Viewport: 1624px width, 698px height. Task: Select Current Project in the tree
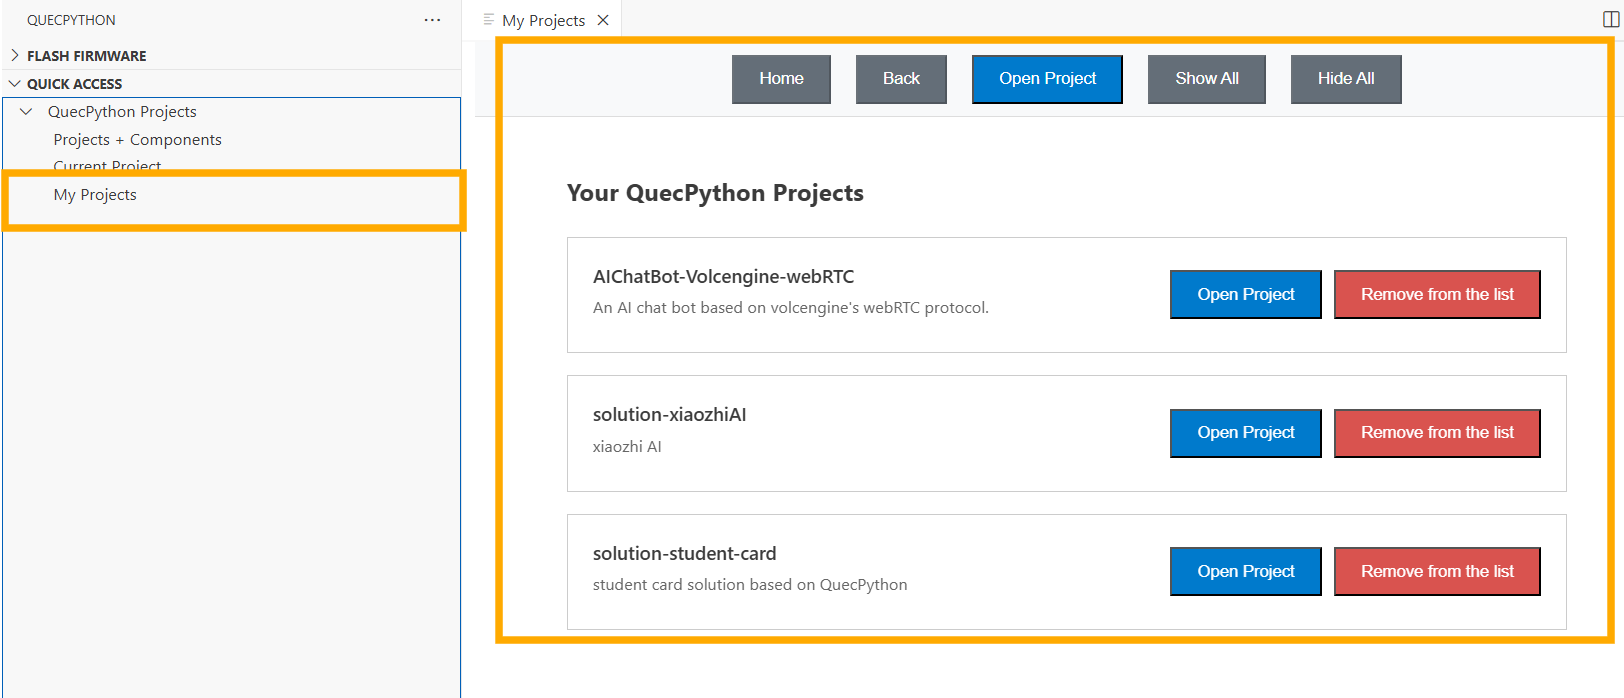tap(107, 166)
